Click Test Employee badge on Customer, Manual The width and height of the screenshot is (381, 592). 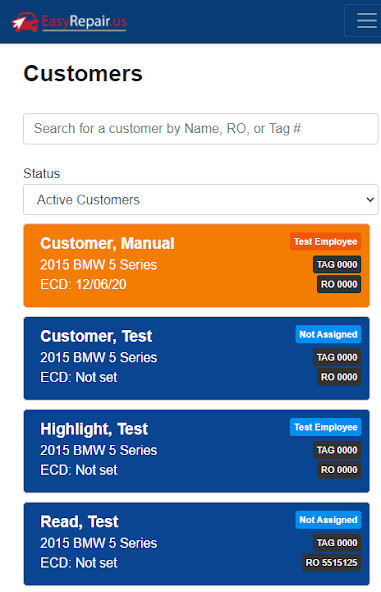click(325, 242)
